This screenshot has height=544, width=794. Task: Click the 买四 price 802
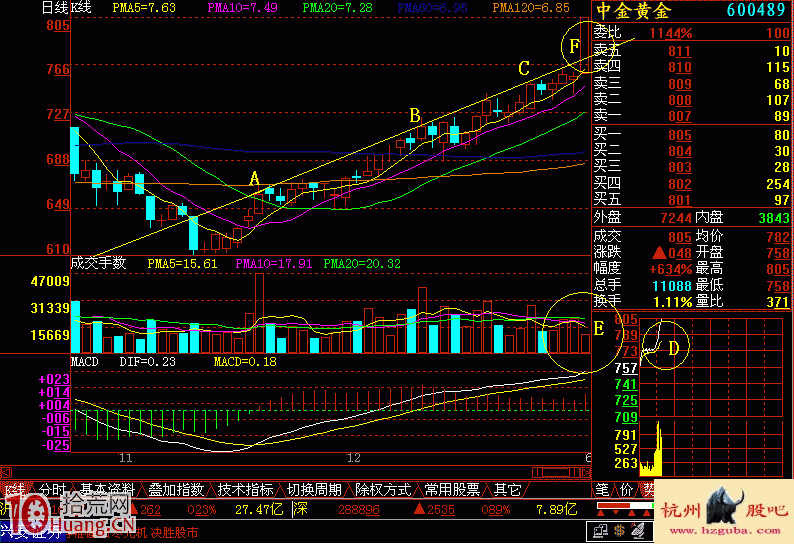680,184
